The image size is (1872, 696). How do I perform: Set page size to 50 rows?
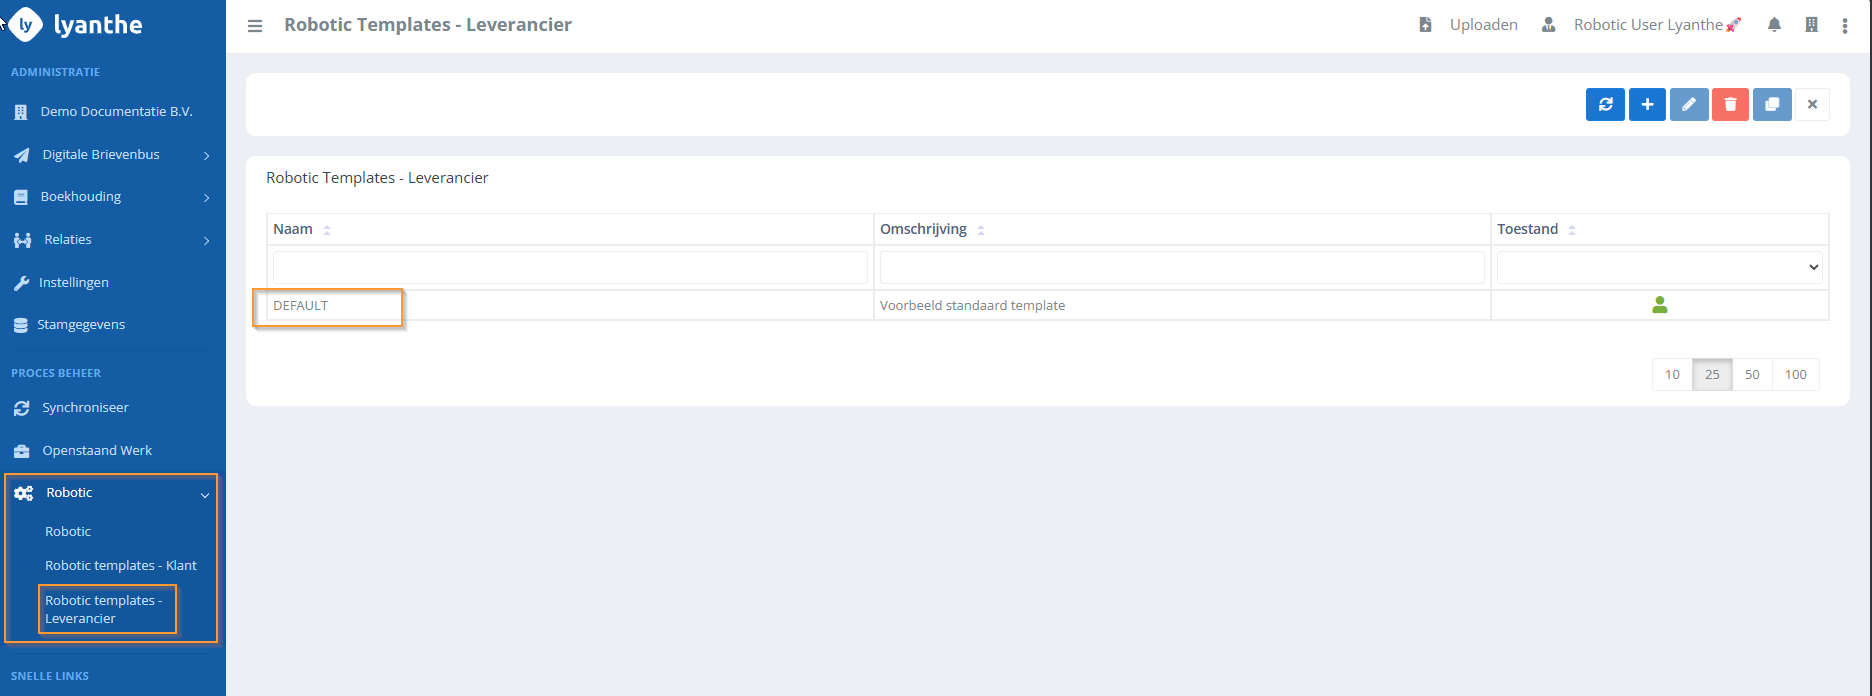coord(1752,375)
